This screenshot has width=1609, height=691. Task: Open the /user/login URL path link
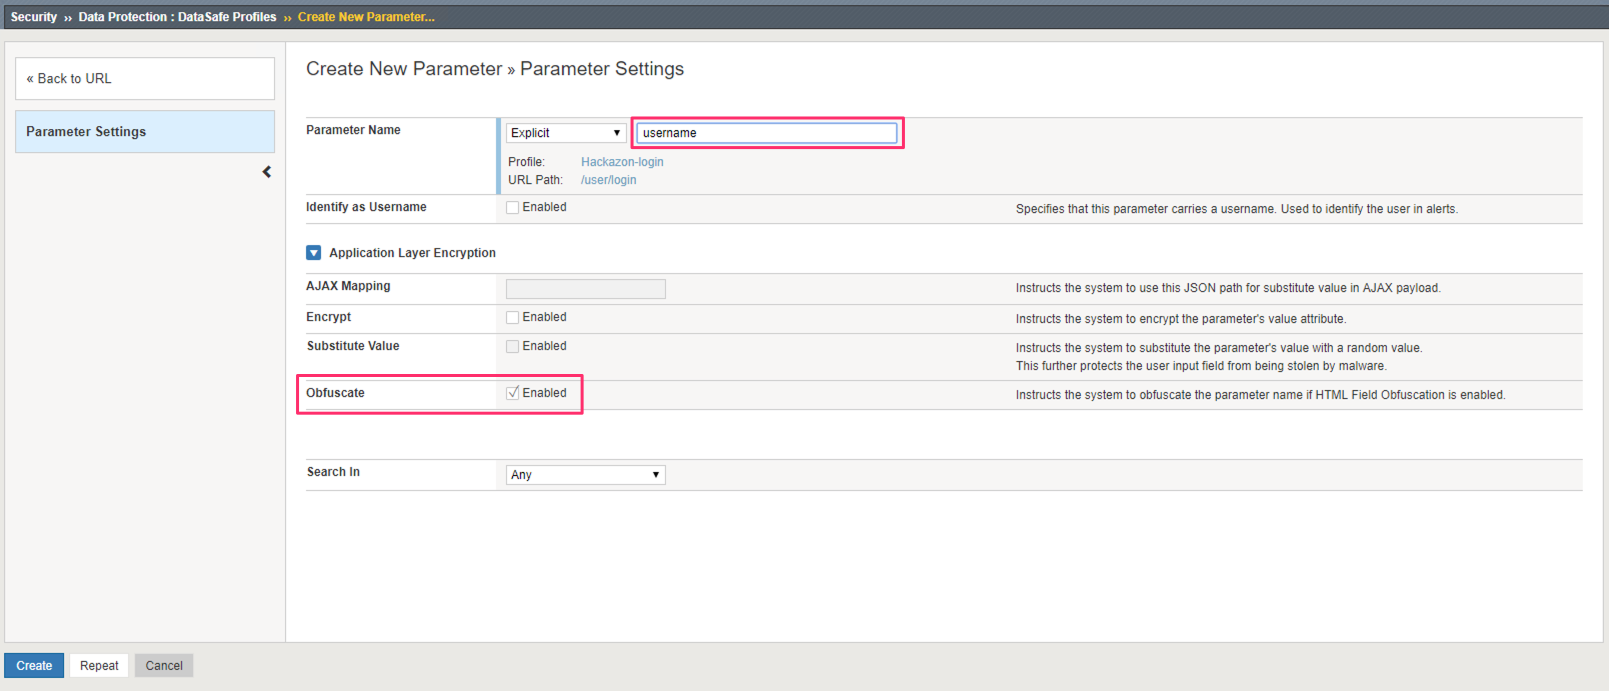(x=608, y=180)
